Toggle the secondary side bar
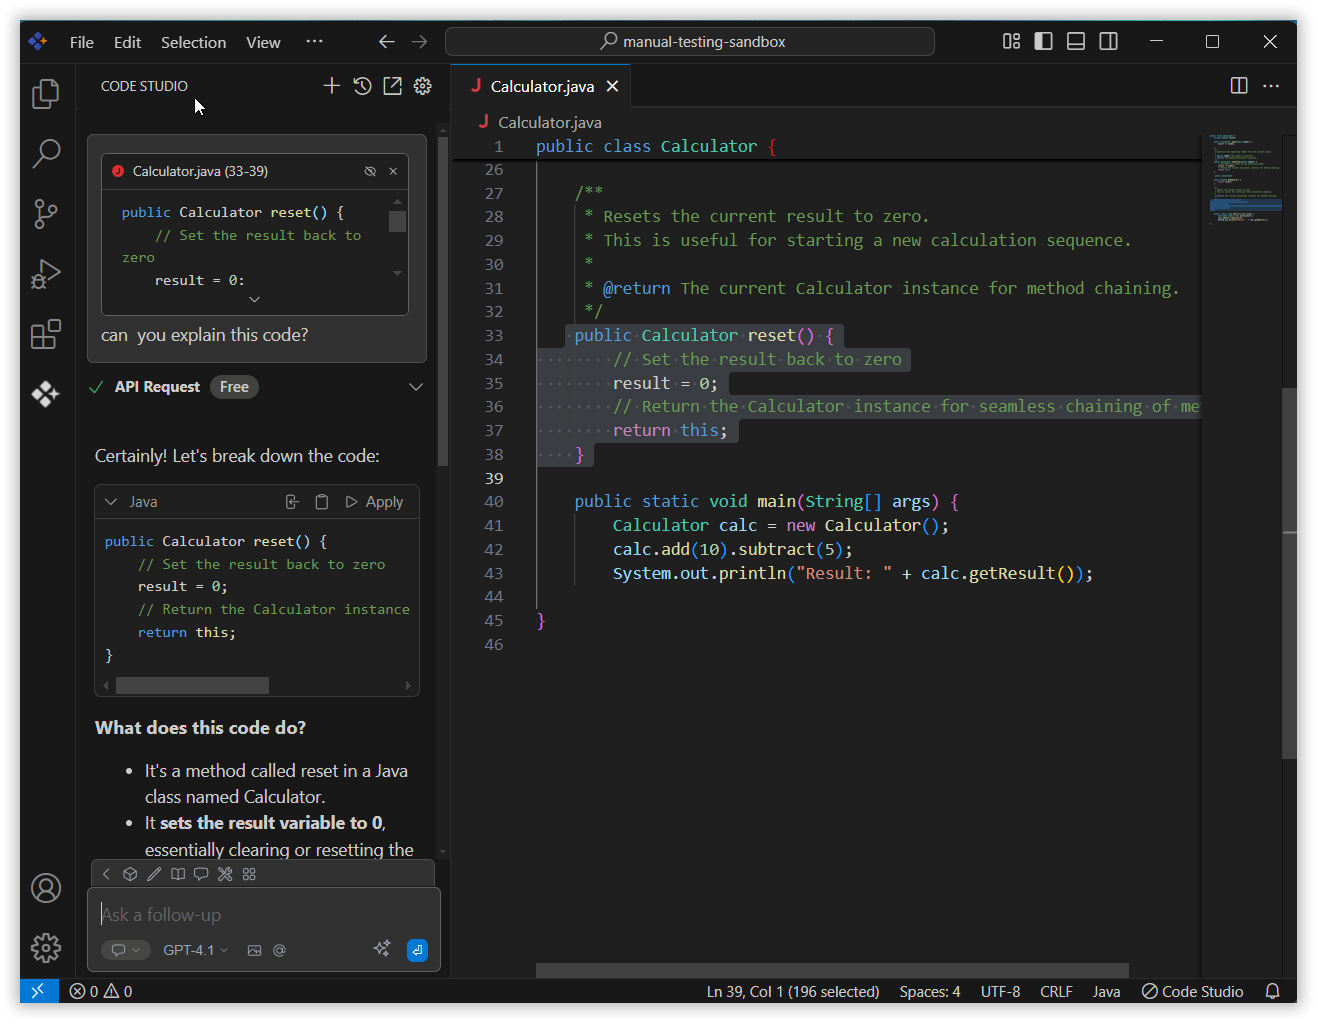 [1108, 41]
